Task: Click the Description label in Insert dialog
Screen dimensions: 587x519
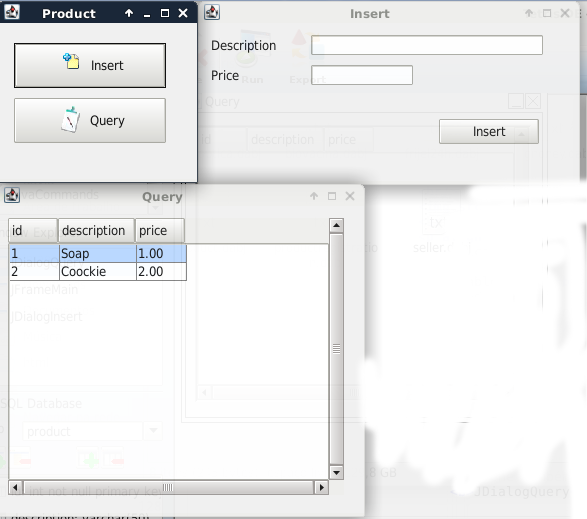Action: [243, 45]
